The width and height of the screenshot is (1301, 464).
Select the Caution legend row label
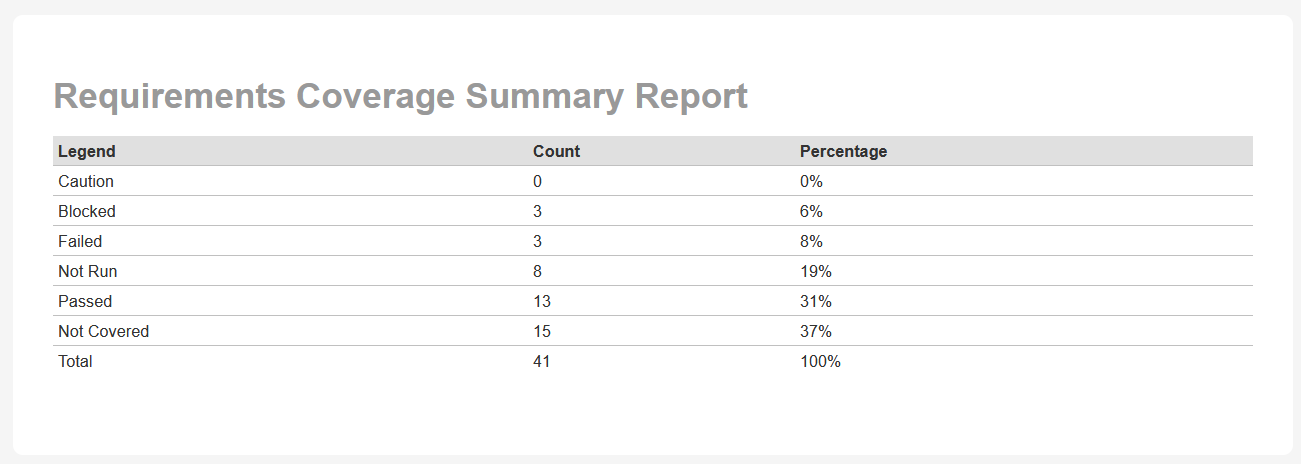coord(86,182)
